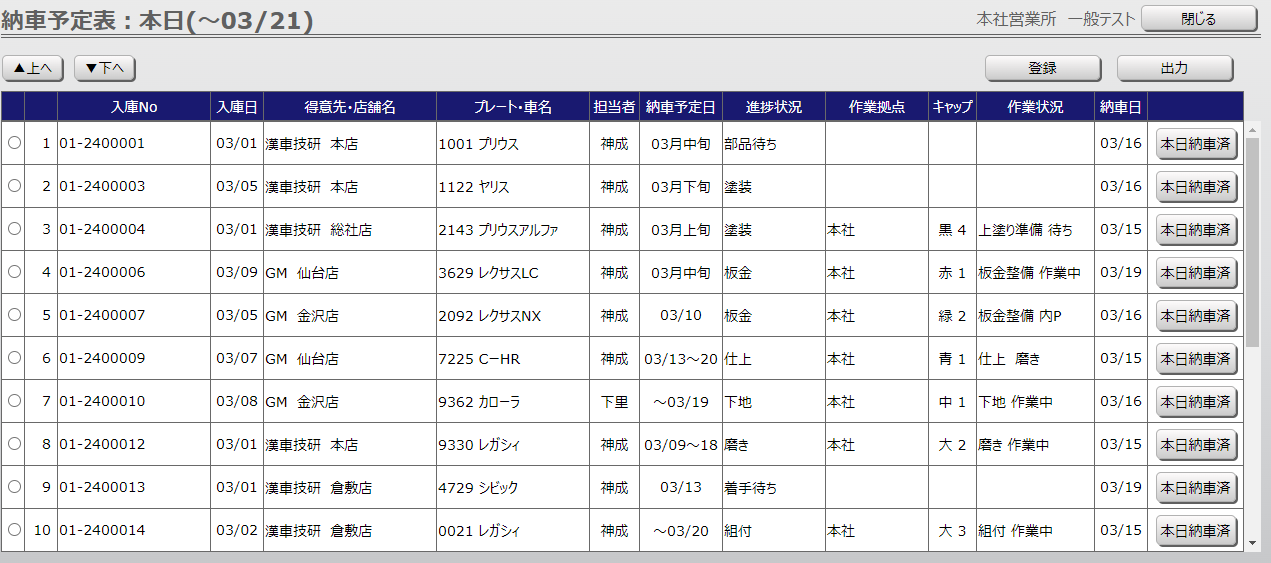Mark レクサスNX row as 本日納車済
Screen dimensions: 1271x563
(x=1196, y=316)
